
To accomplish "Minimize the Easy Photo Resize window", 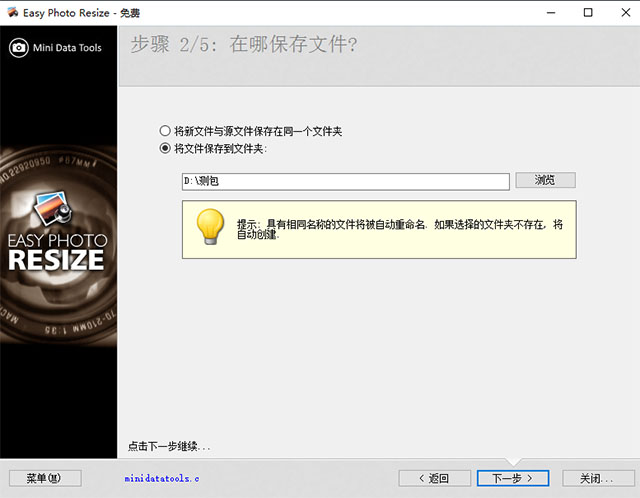I will (x=551, y=13).
